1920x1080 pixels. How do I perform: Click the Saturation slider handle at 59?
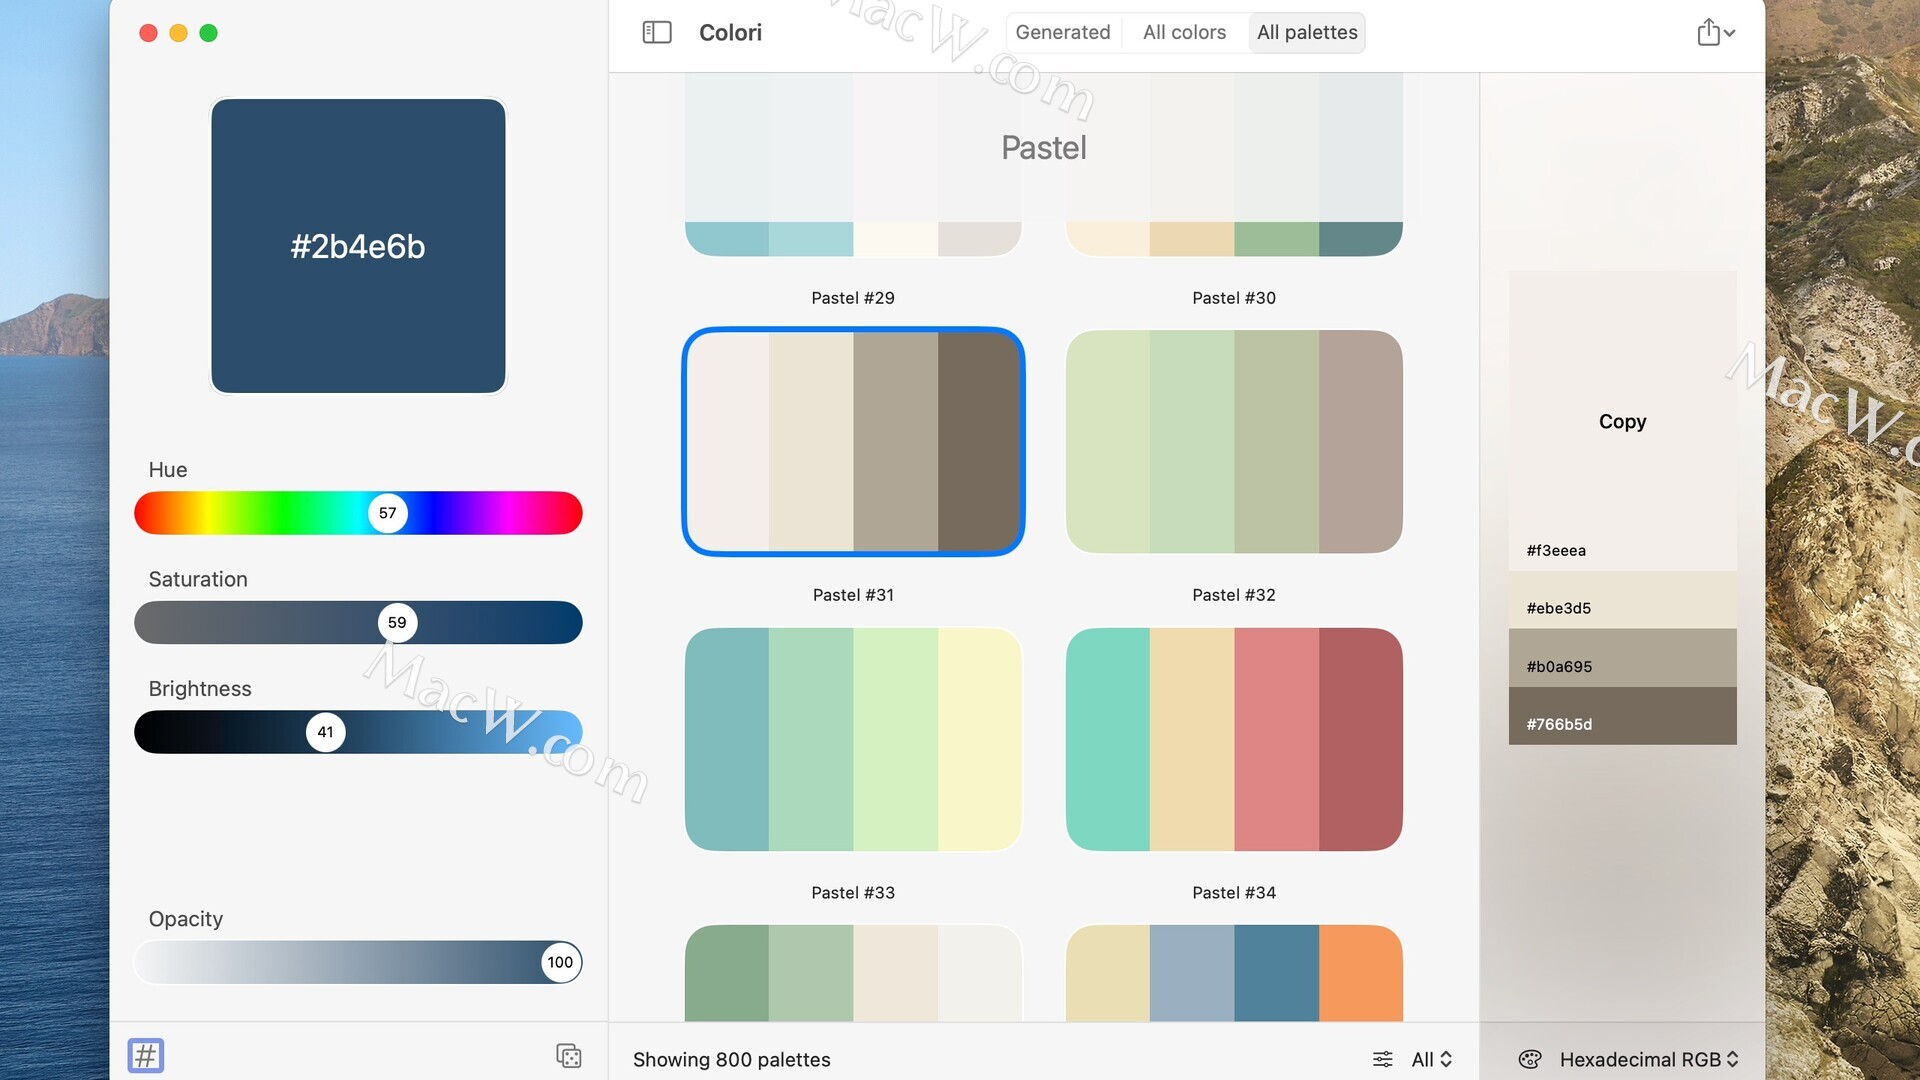coord(397,622)
